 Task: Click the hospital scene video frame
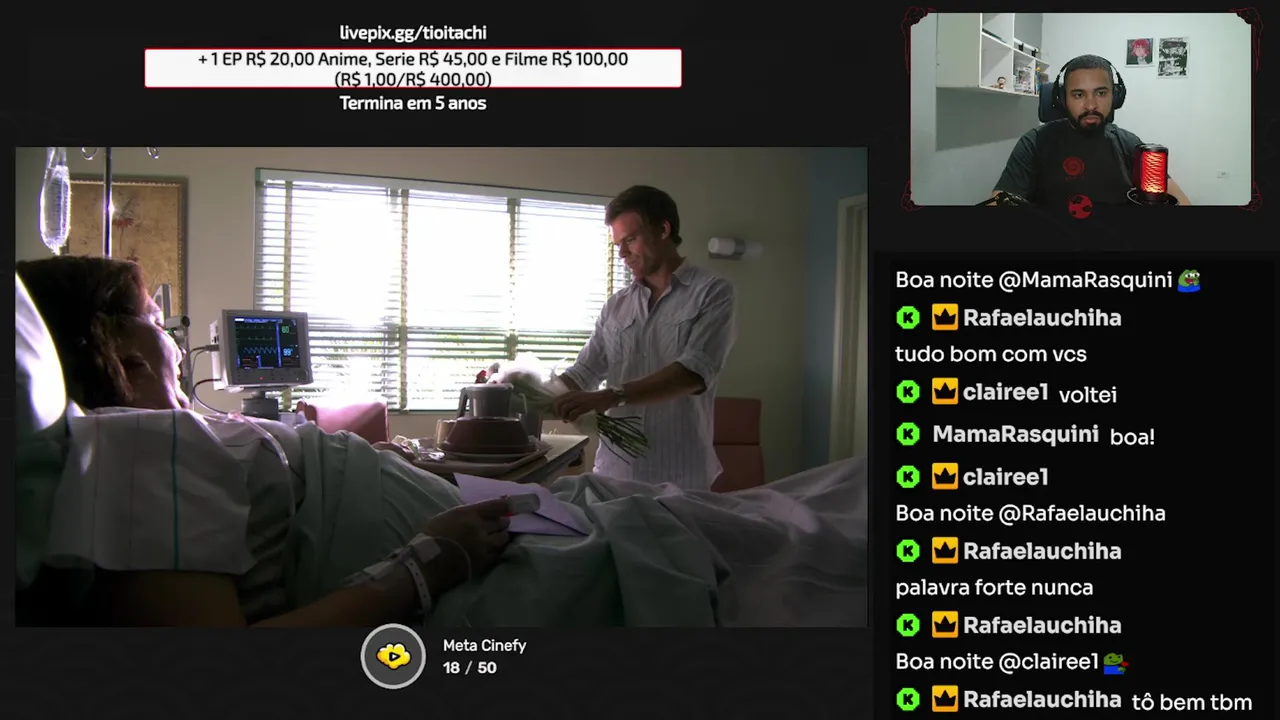[441, 387]
